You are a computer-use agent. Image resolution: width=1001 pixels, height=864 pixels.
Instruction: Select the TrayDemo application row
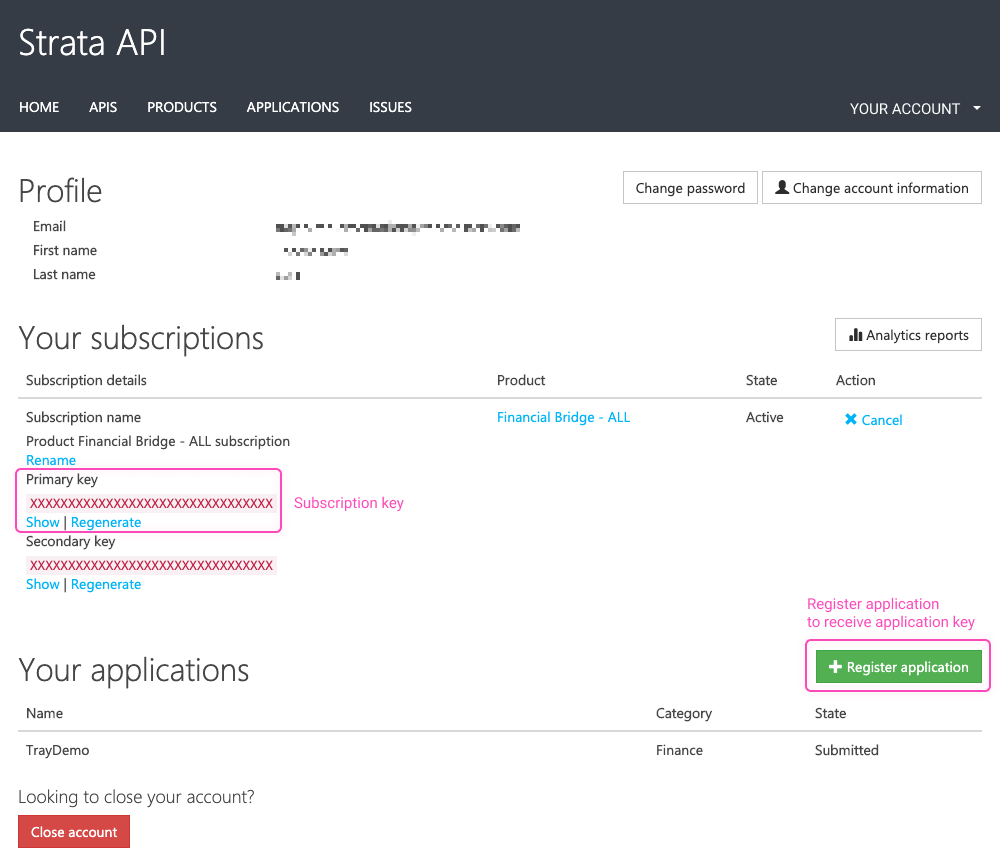tap(57, 750)
